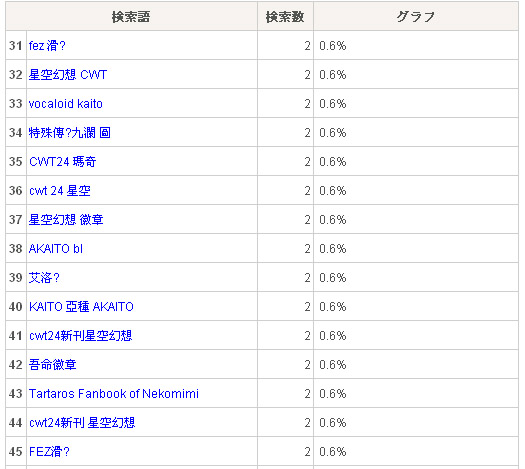Click the 'グラフ' column header

pyautogui.click(x=416, y=17)
